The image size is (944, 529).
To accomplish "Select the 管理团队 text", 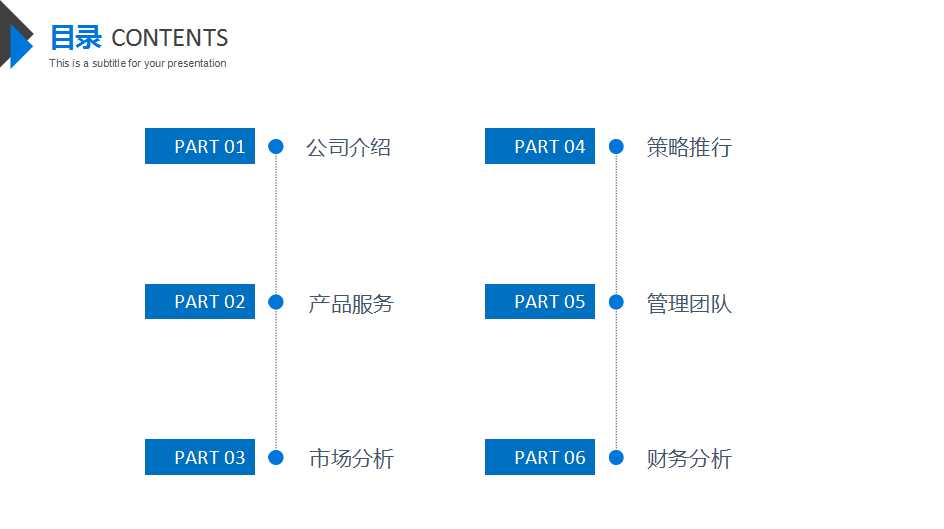I will [x=689, y=303].
